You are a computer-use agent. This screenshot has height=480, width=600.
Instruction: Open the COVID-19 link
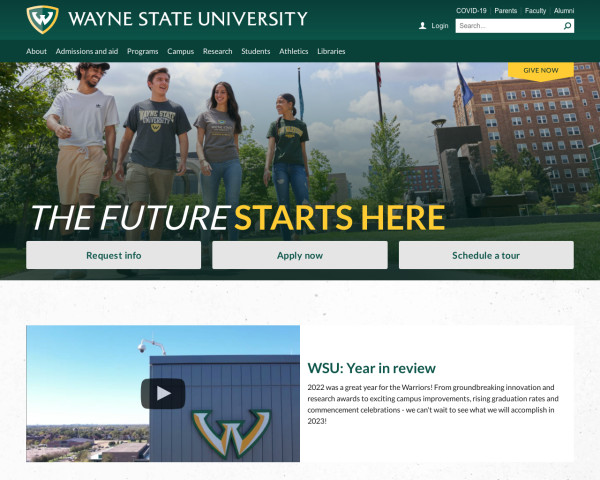[x=471, y=11]
